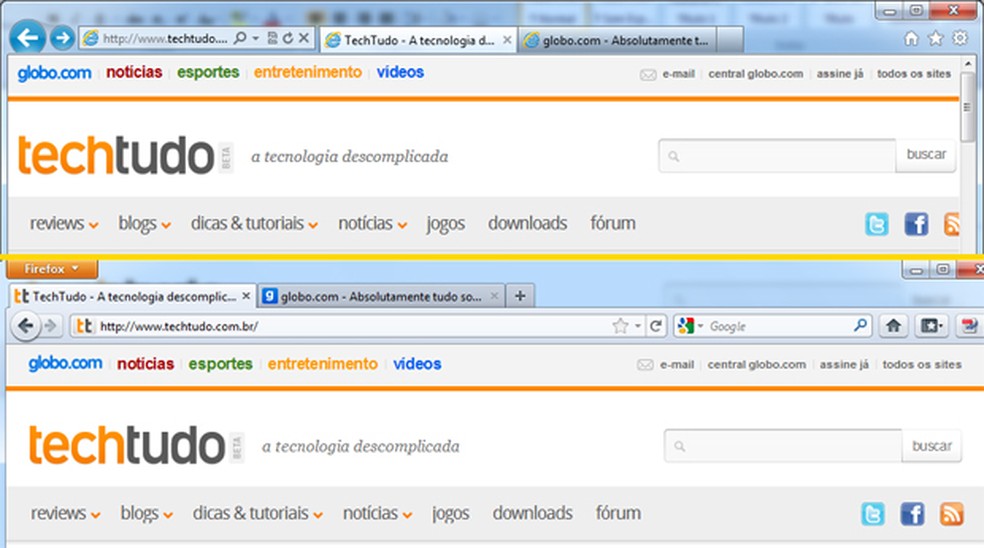984x548 pixels.
Task: Open IE favorites star icon
Action: (936, 39)
